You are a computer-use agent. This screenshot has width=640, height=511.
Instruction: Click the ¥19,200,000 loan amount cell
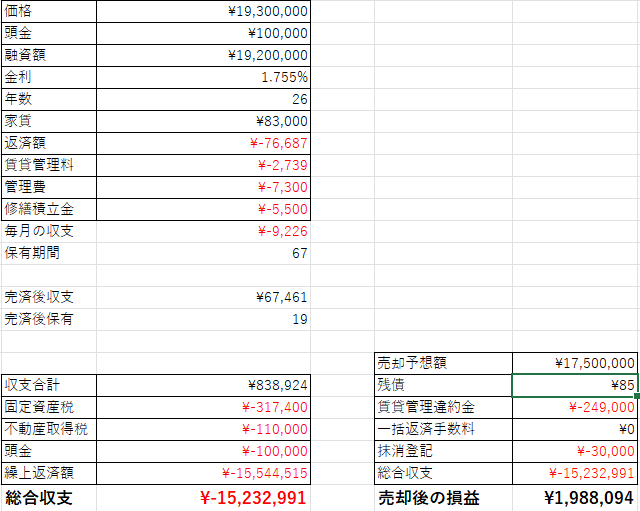pos(203,56)
